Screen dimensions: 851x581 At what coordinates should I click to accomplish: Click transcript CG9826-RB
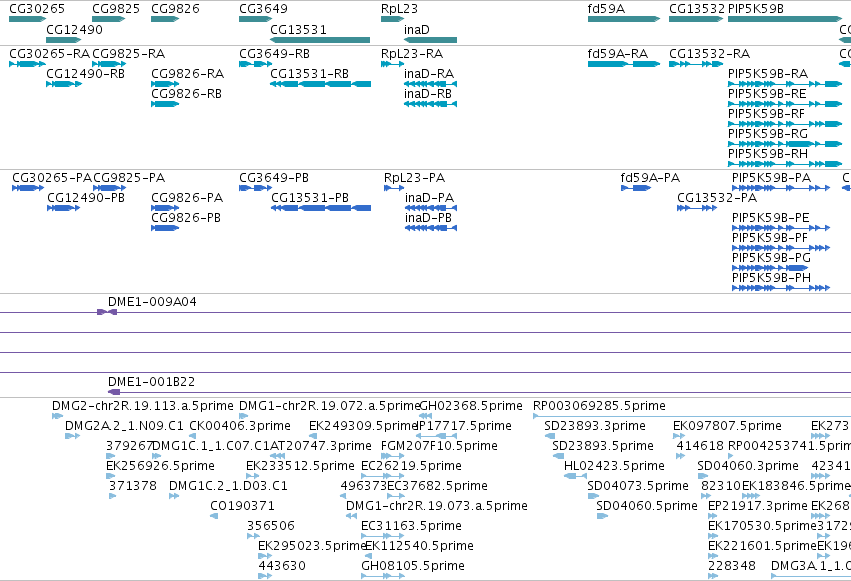point(165,104)
